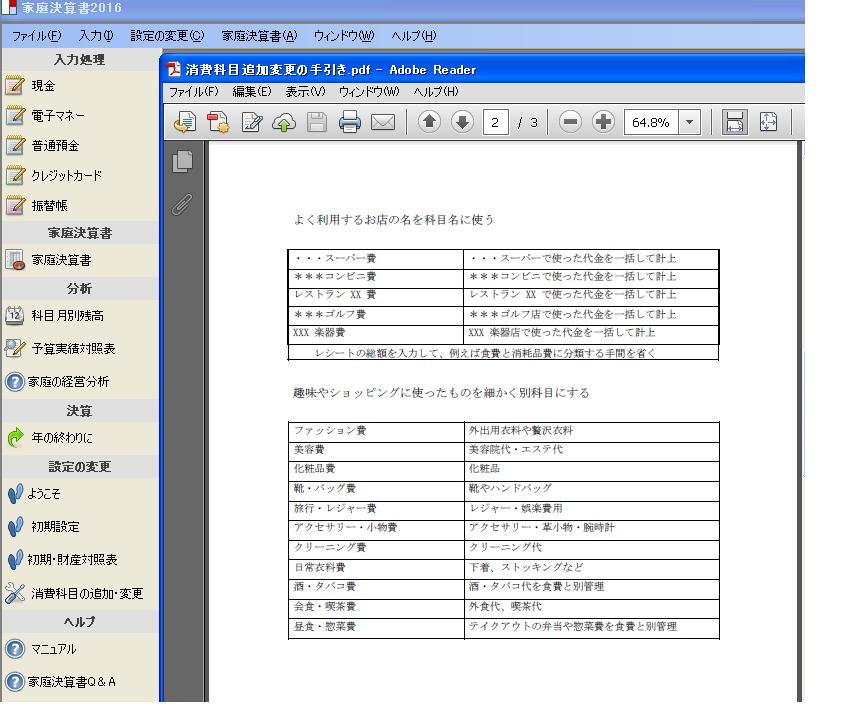
Task: Click the cloud upload icon
Action: [x=284, y=123]
